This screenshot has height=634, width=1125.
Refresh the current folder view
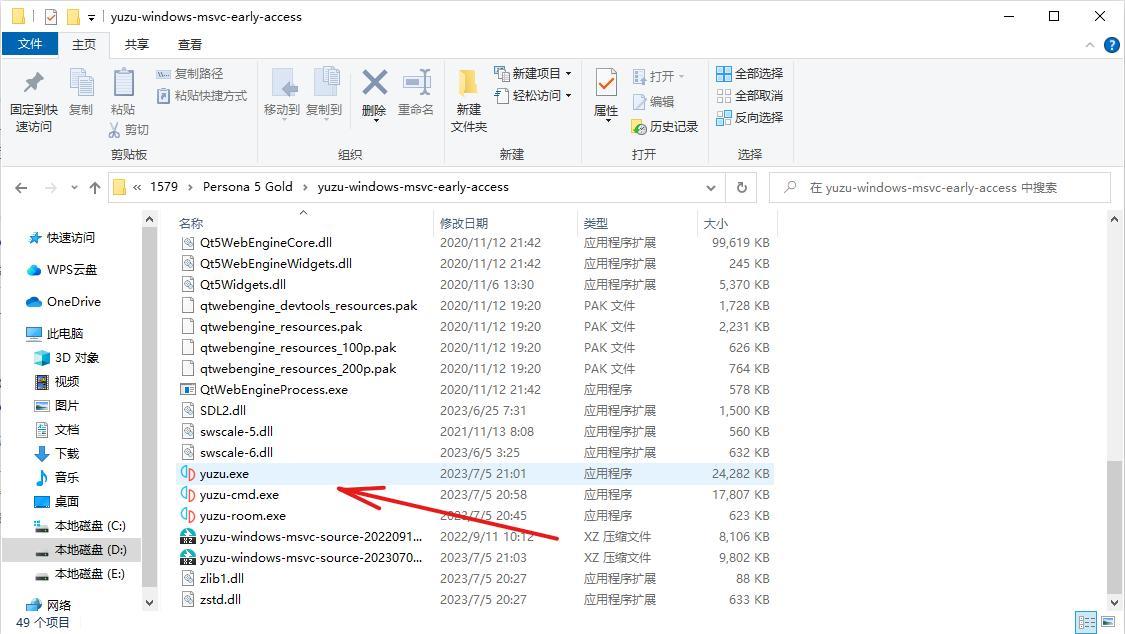[742, 187]
